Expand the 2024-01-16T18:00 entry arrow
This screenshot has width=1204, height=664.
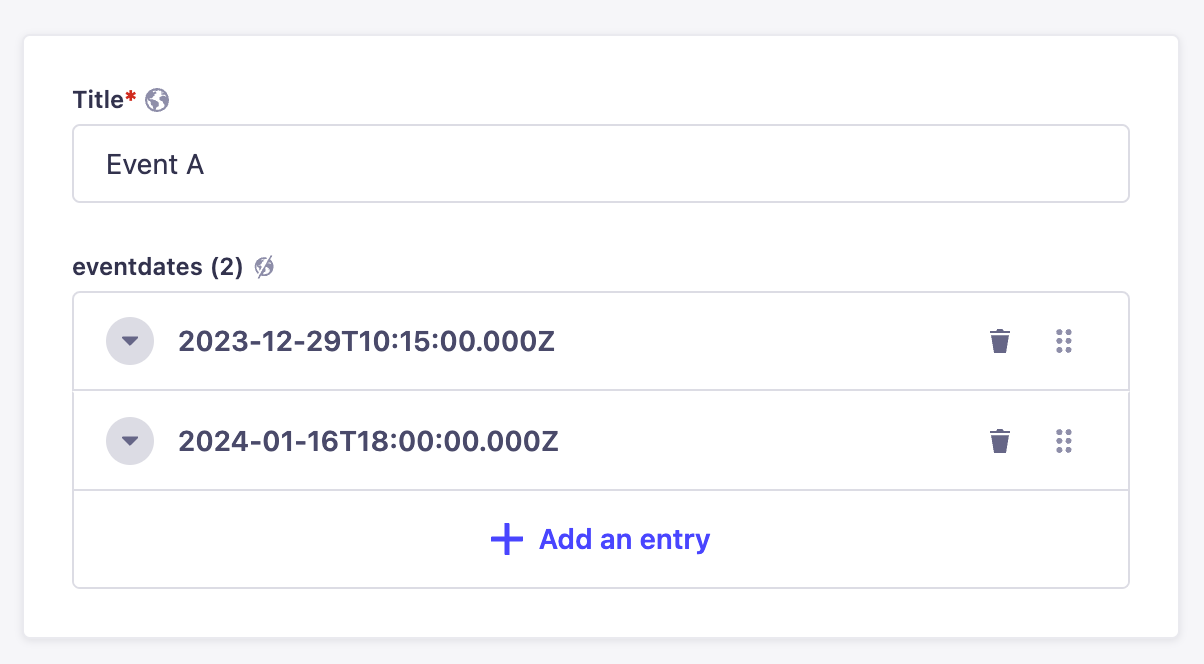130,441
